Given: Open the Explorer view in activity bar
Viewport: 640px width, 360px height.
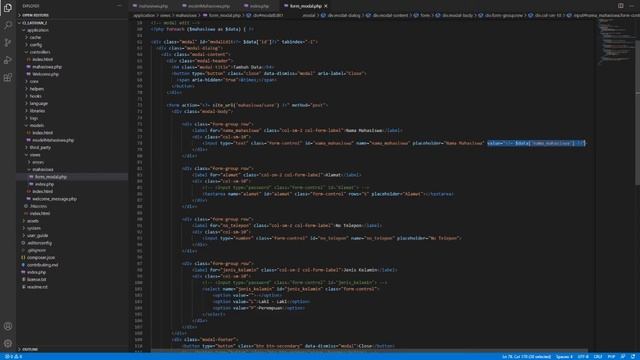Looking at the screenshot, I should pos(8,8).
